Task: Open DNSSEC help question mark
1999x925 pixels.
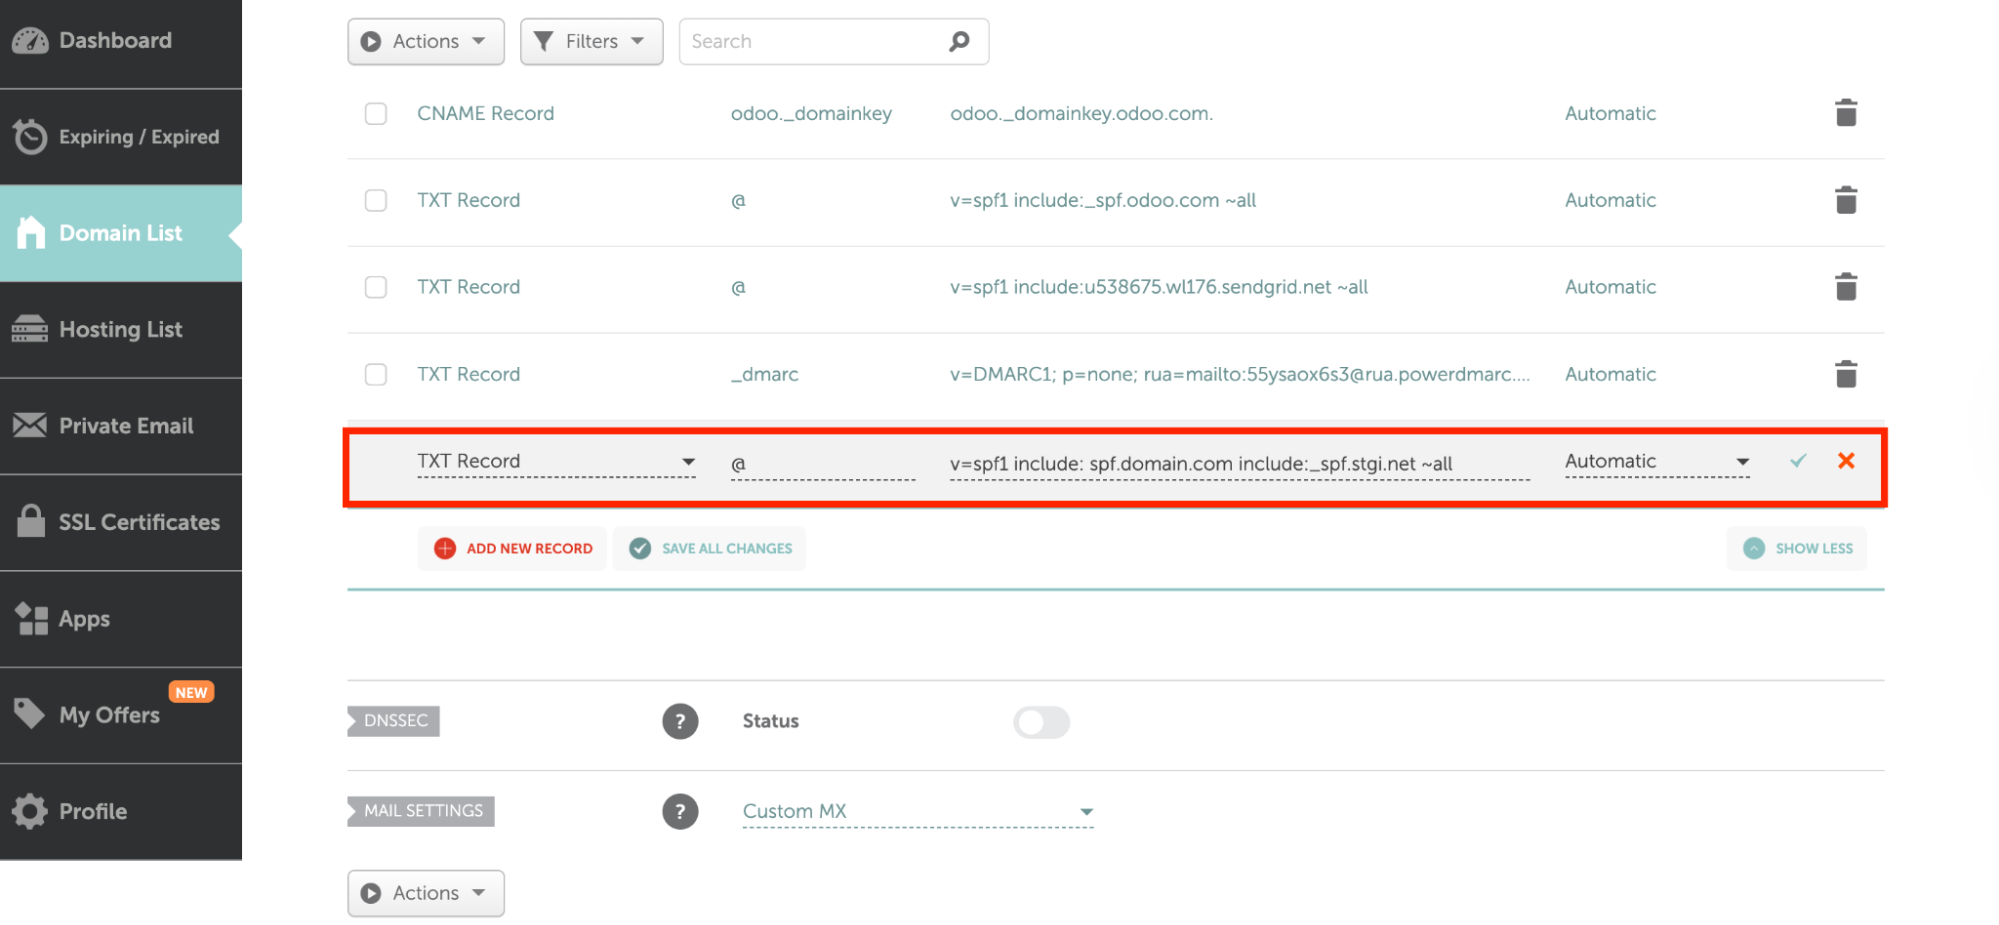Action: coord(680,721)
